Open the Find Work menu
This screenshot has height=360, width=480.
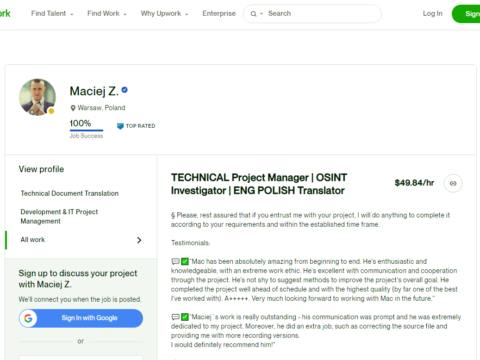pos(107,14)
